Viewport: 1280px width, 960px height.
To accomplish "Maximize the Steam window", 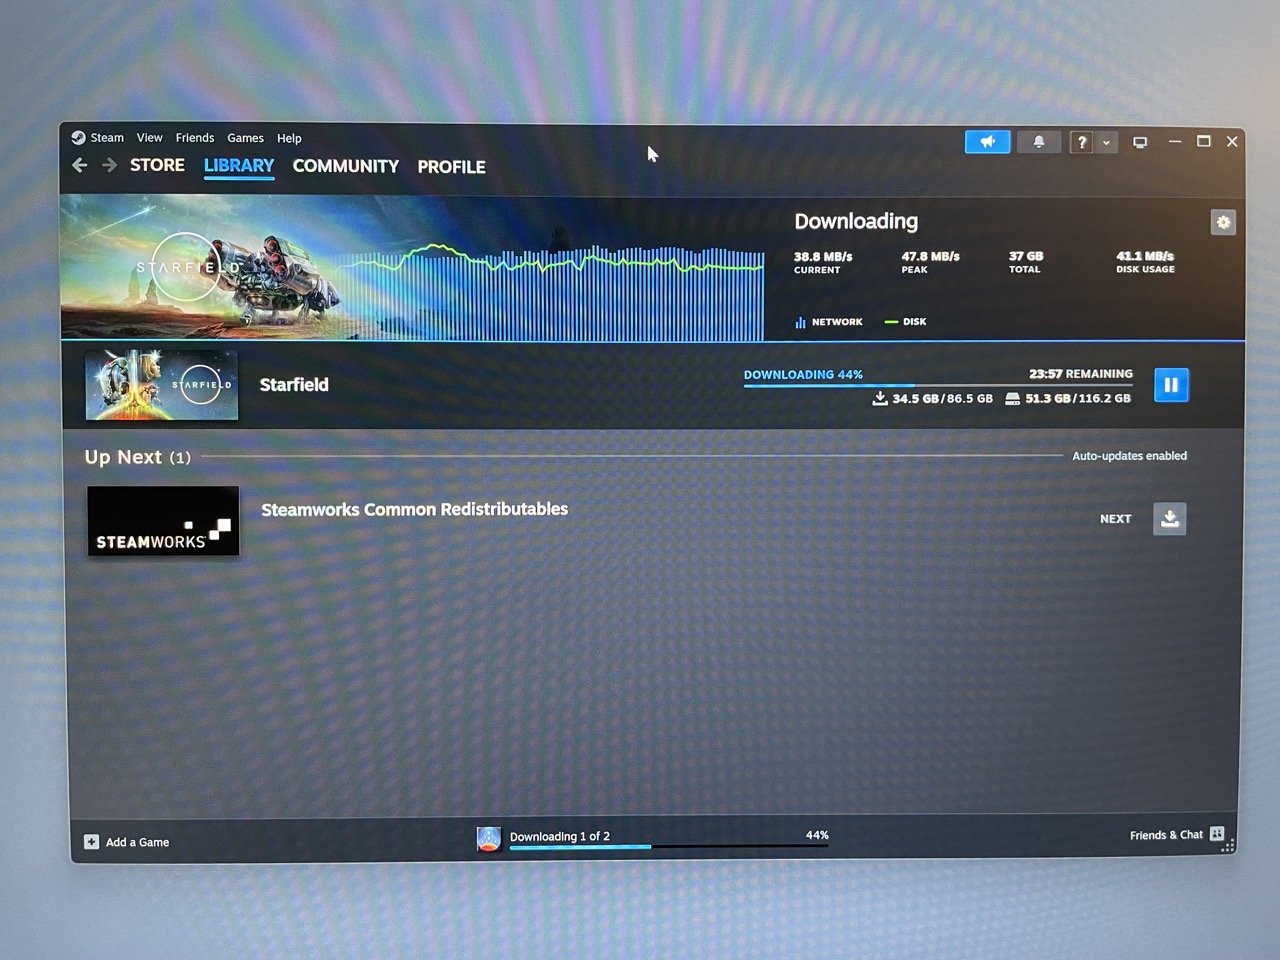I will pyautogui.click(x=1204, y=142).
